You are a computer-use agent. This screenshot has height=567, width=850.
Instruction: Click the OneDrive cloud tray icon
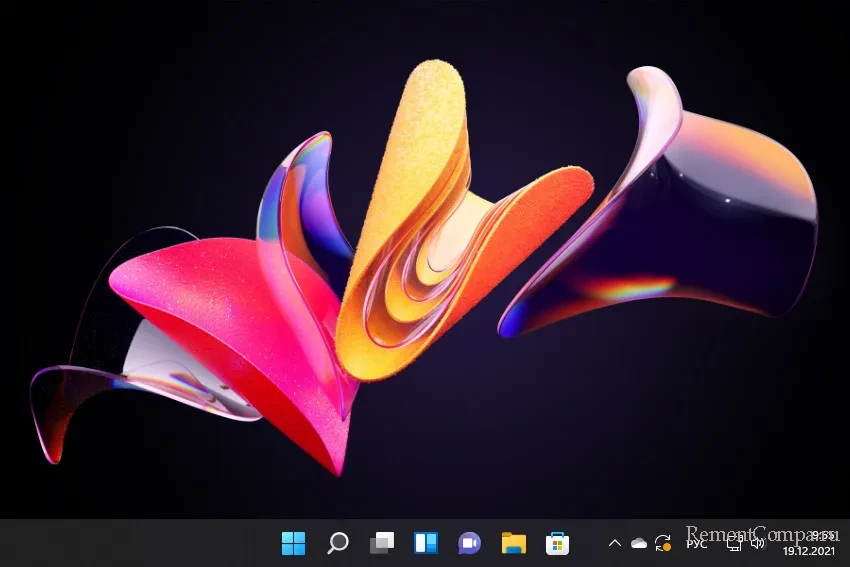(x=638, y=543)
